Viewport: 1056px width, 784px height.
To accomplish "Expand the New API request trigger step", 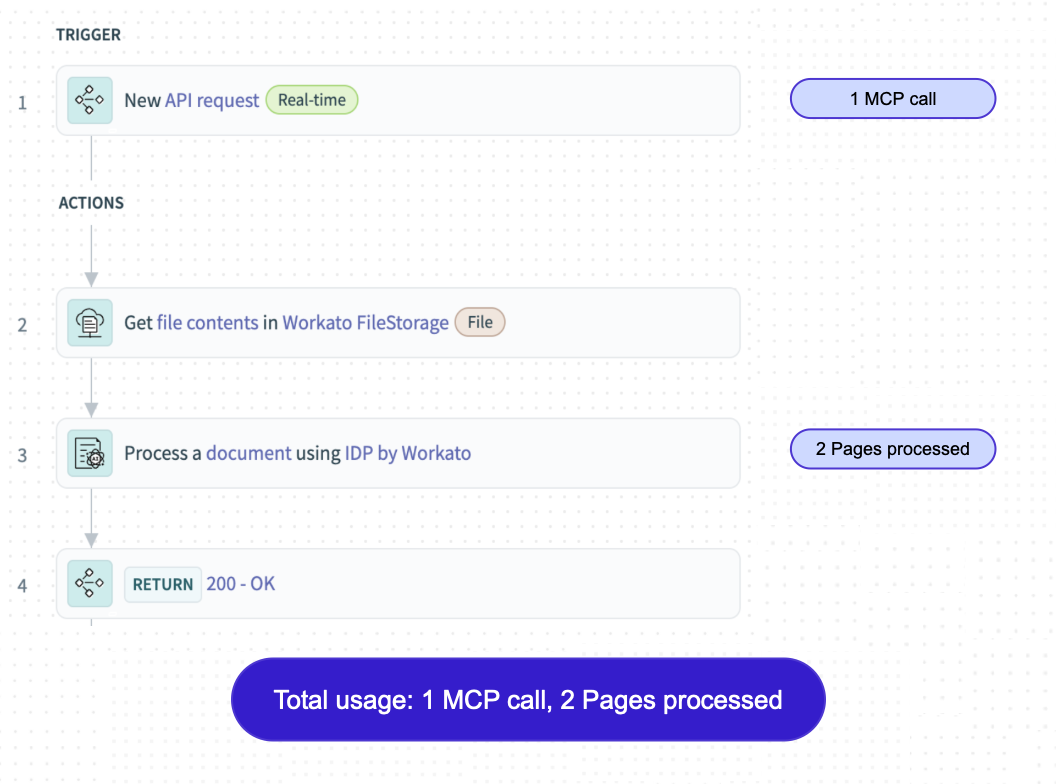I will tap(400, 100).
